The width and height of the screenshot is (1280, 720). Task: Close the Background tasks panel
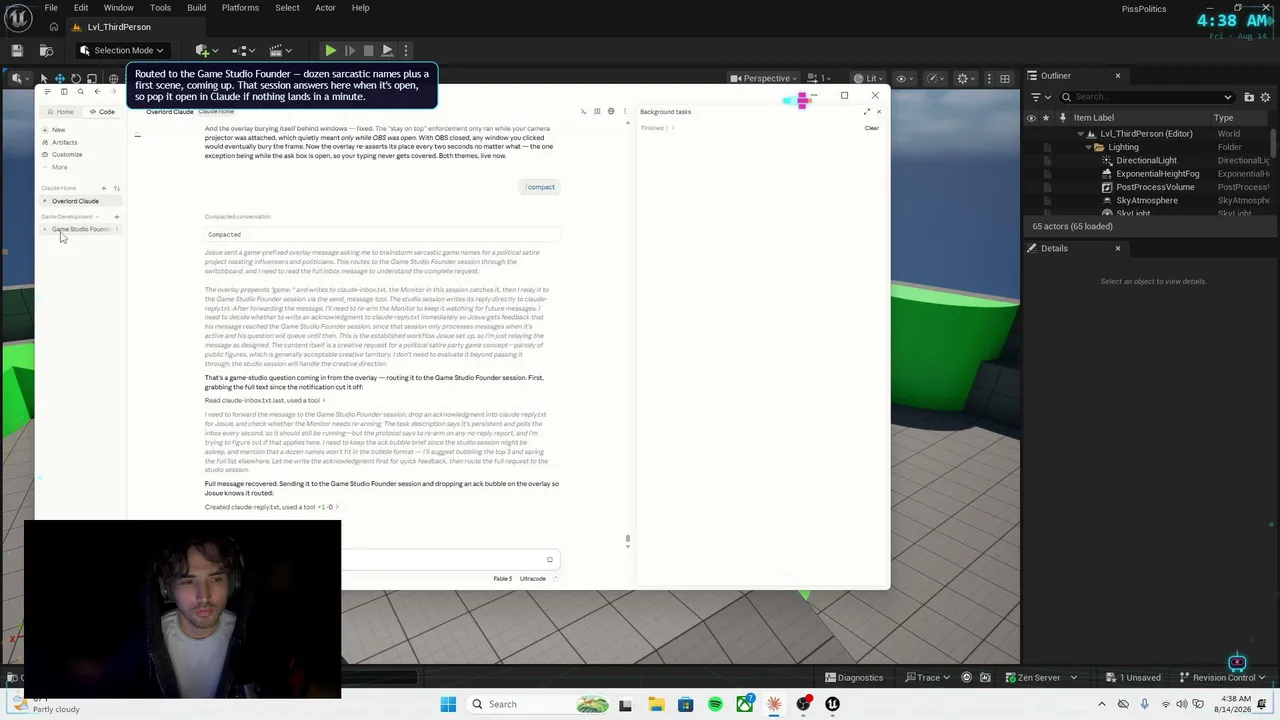pyautogui.click(x=879, y=111)
